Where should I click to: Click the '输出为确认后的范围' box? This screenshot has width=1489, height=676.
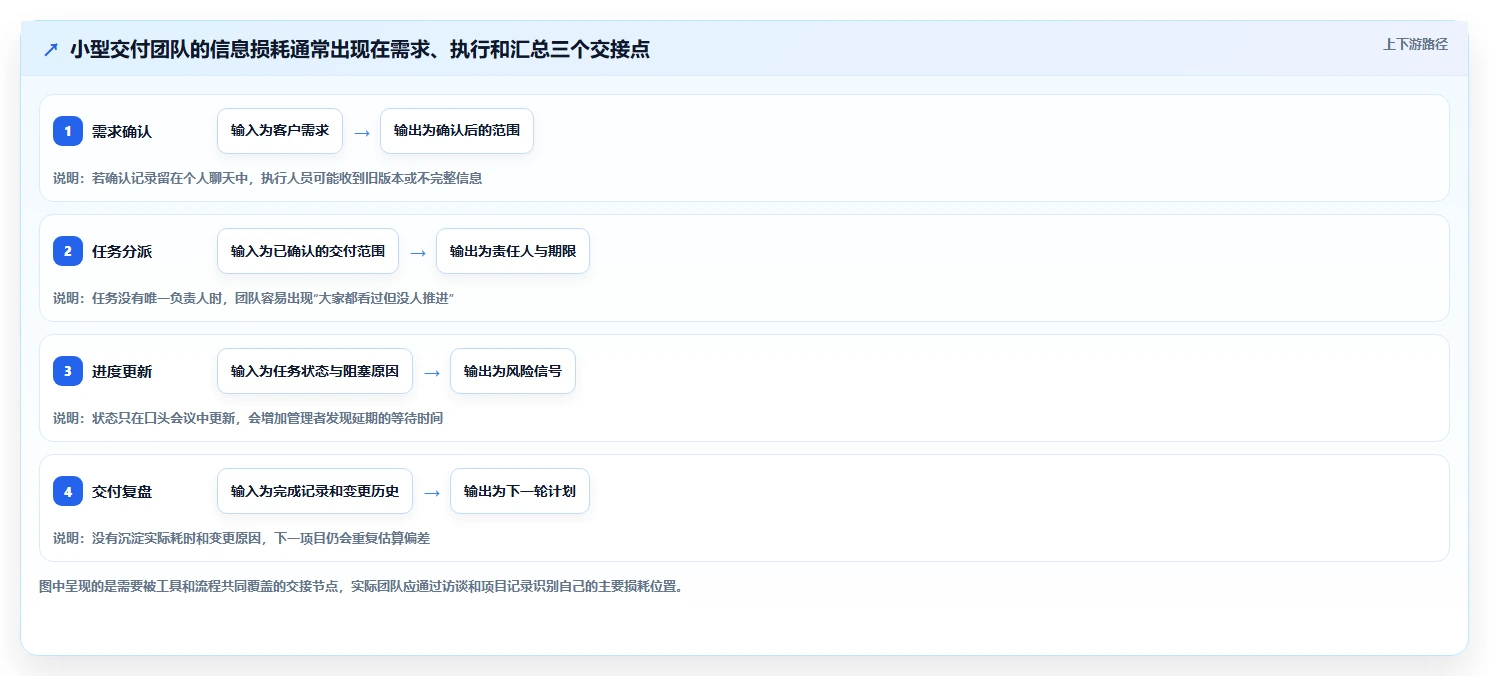coord(457,131)
